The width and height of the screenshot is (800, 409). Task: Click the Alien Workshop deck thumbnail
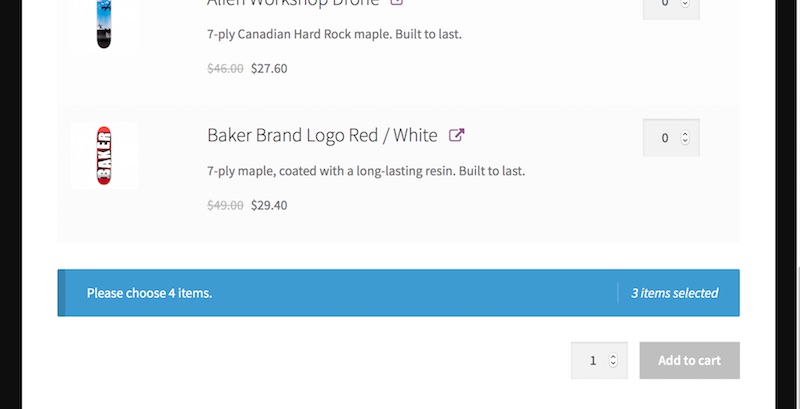point(104,22)
